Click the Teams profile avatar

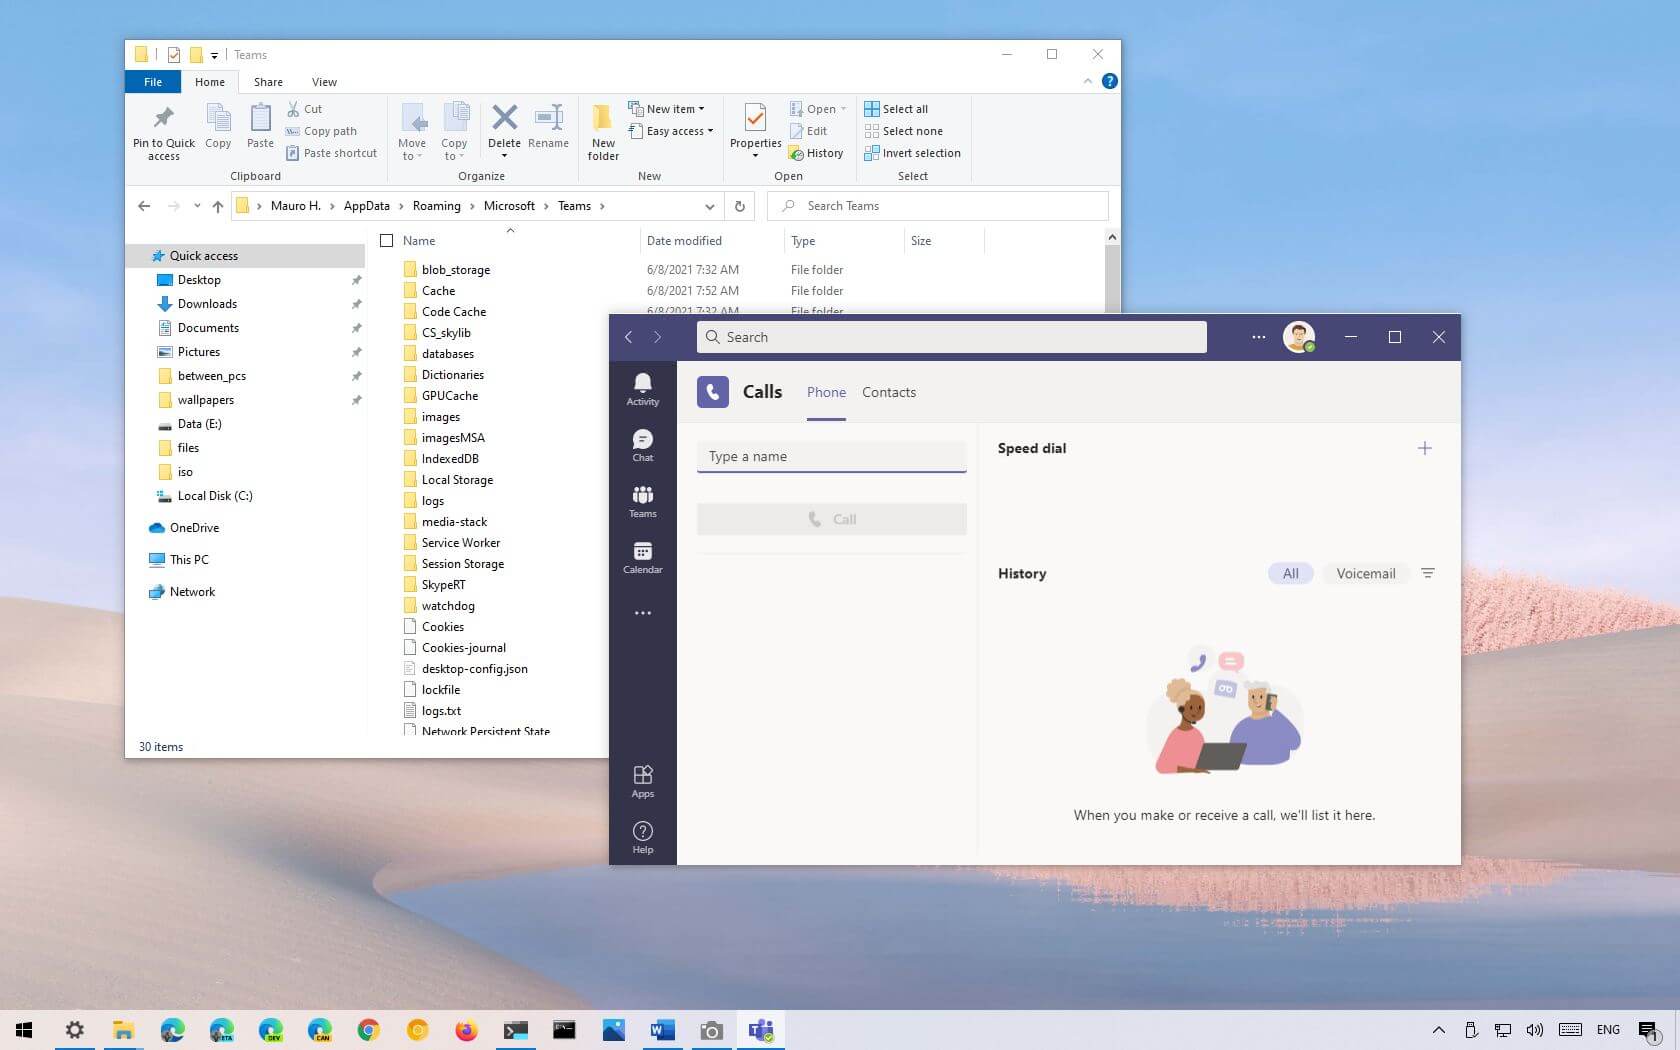[x=1298, y=337]
